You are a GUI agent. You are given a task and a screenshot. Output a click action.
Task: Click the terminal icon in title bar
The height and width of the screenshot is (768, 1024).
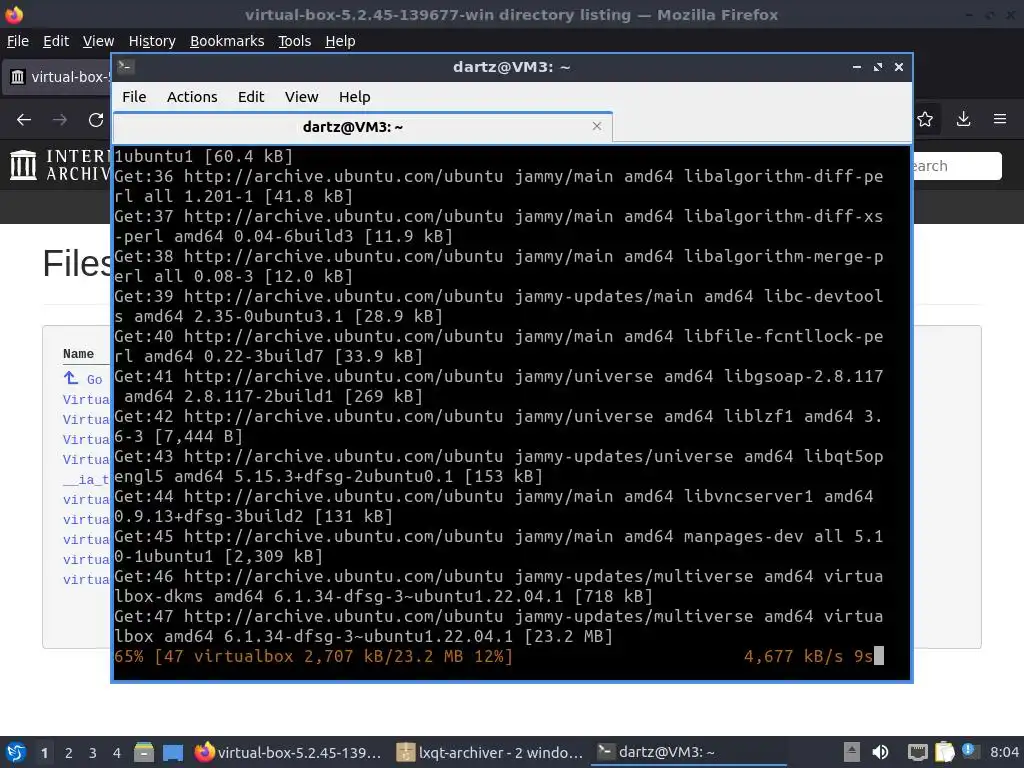click(126, 67)
